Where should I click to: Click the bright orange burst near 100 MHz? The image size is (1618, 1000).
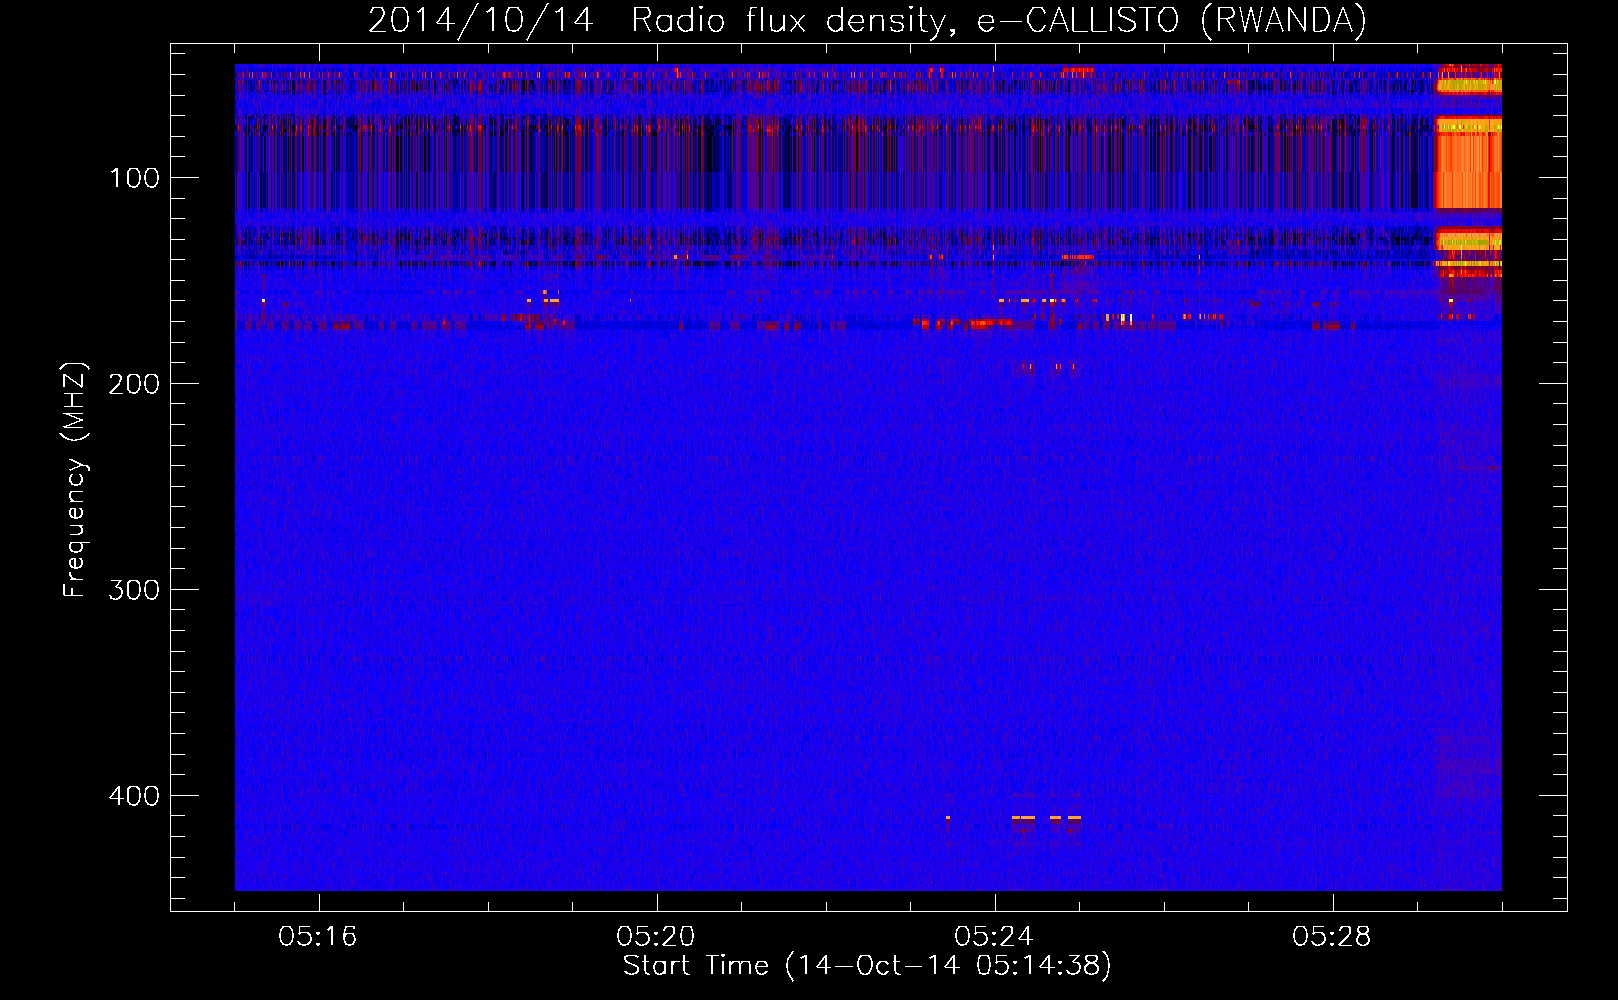1468,163
